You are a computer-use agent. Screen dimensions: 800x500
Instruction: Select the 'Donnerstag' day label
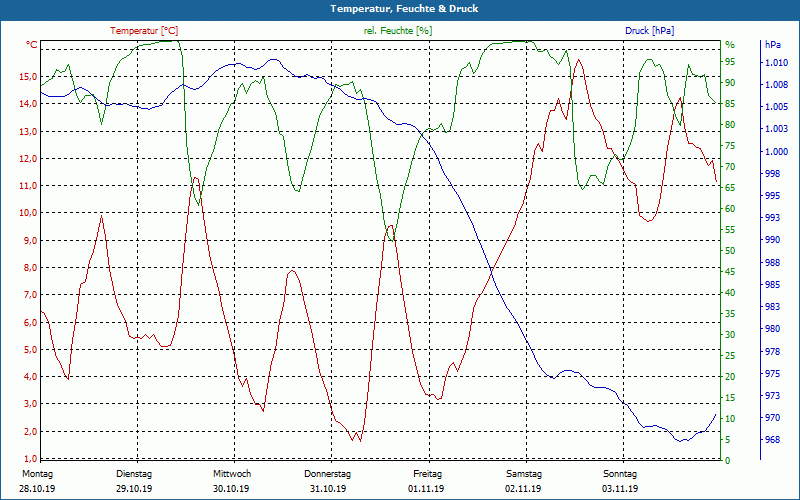[328, 474]
